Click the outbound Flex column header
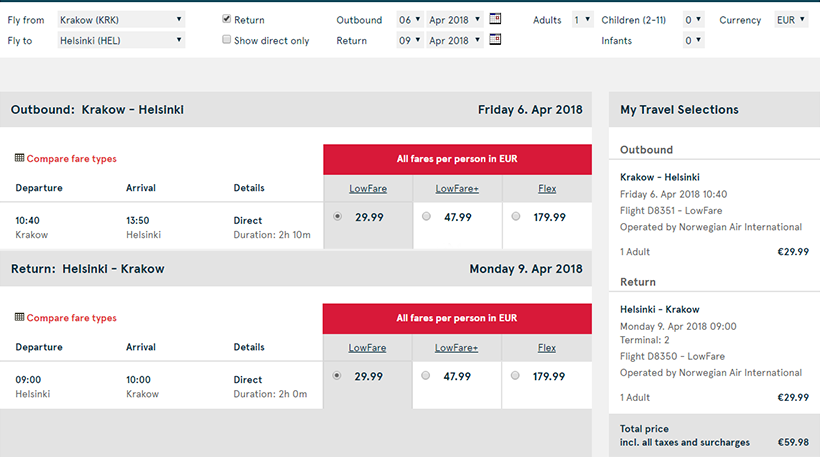The image size is (820, 457). point(547,188)
